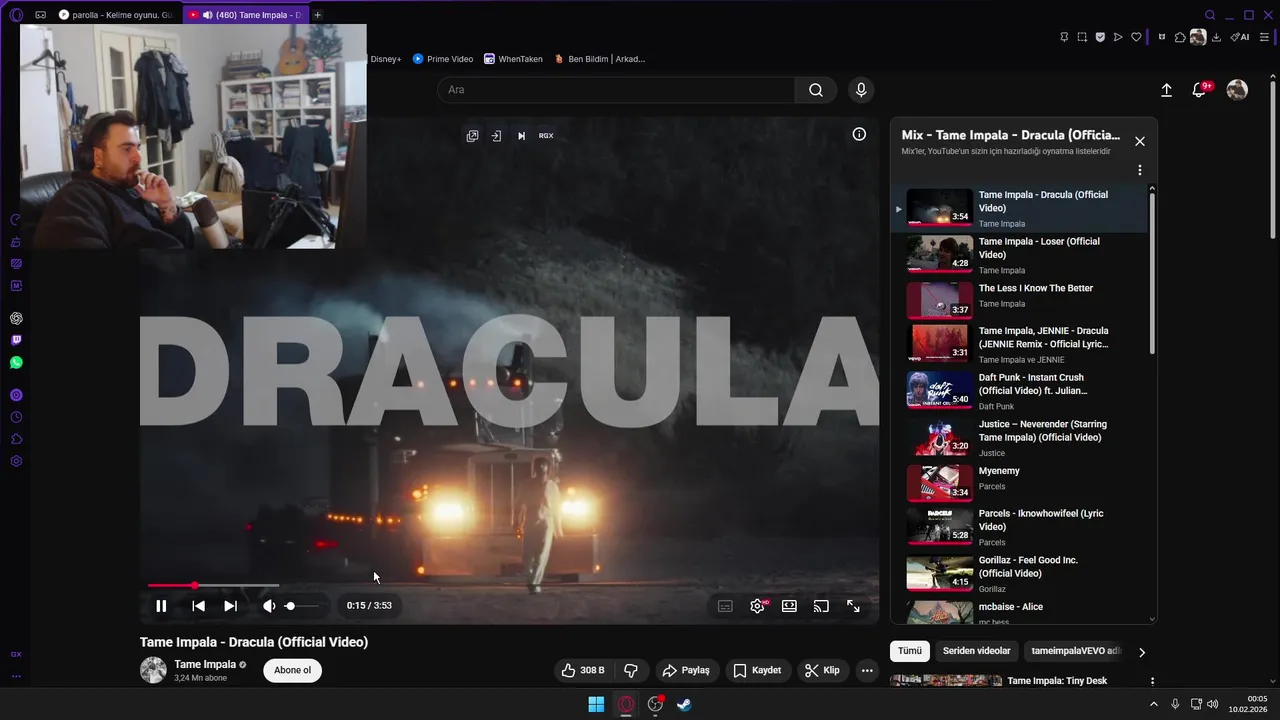
Task: Click the Abone ol subscribe button
Action: (x=293, y=670)
